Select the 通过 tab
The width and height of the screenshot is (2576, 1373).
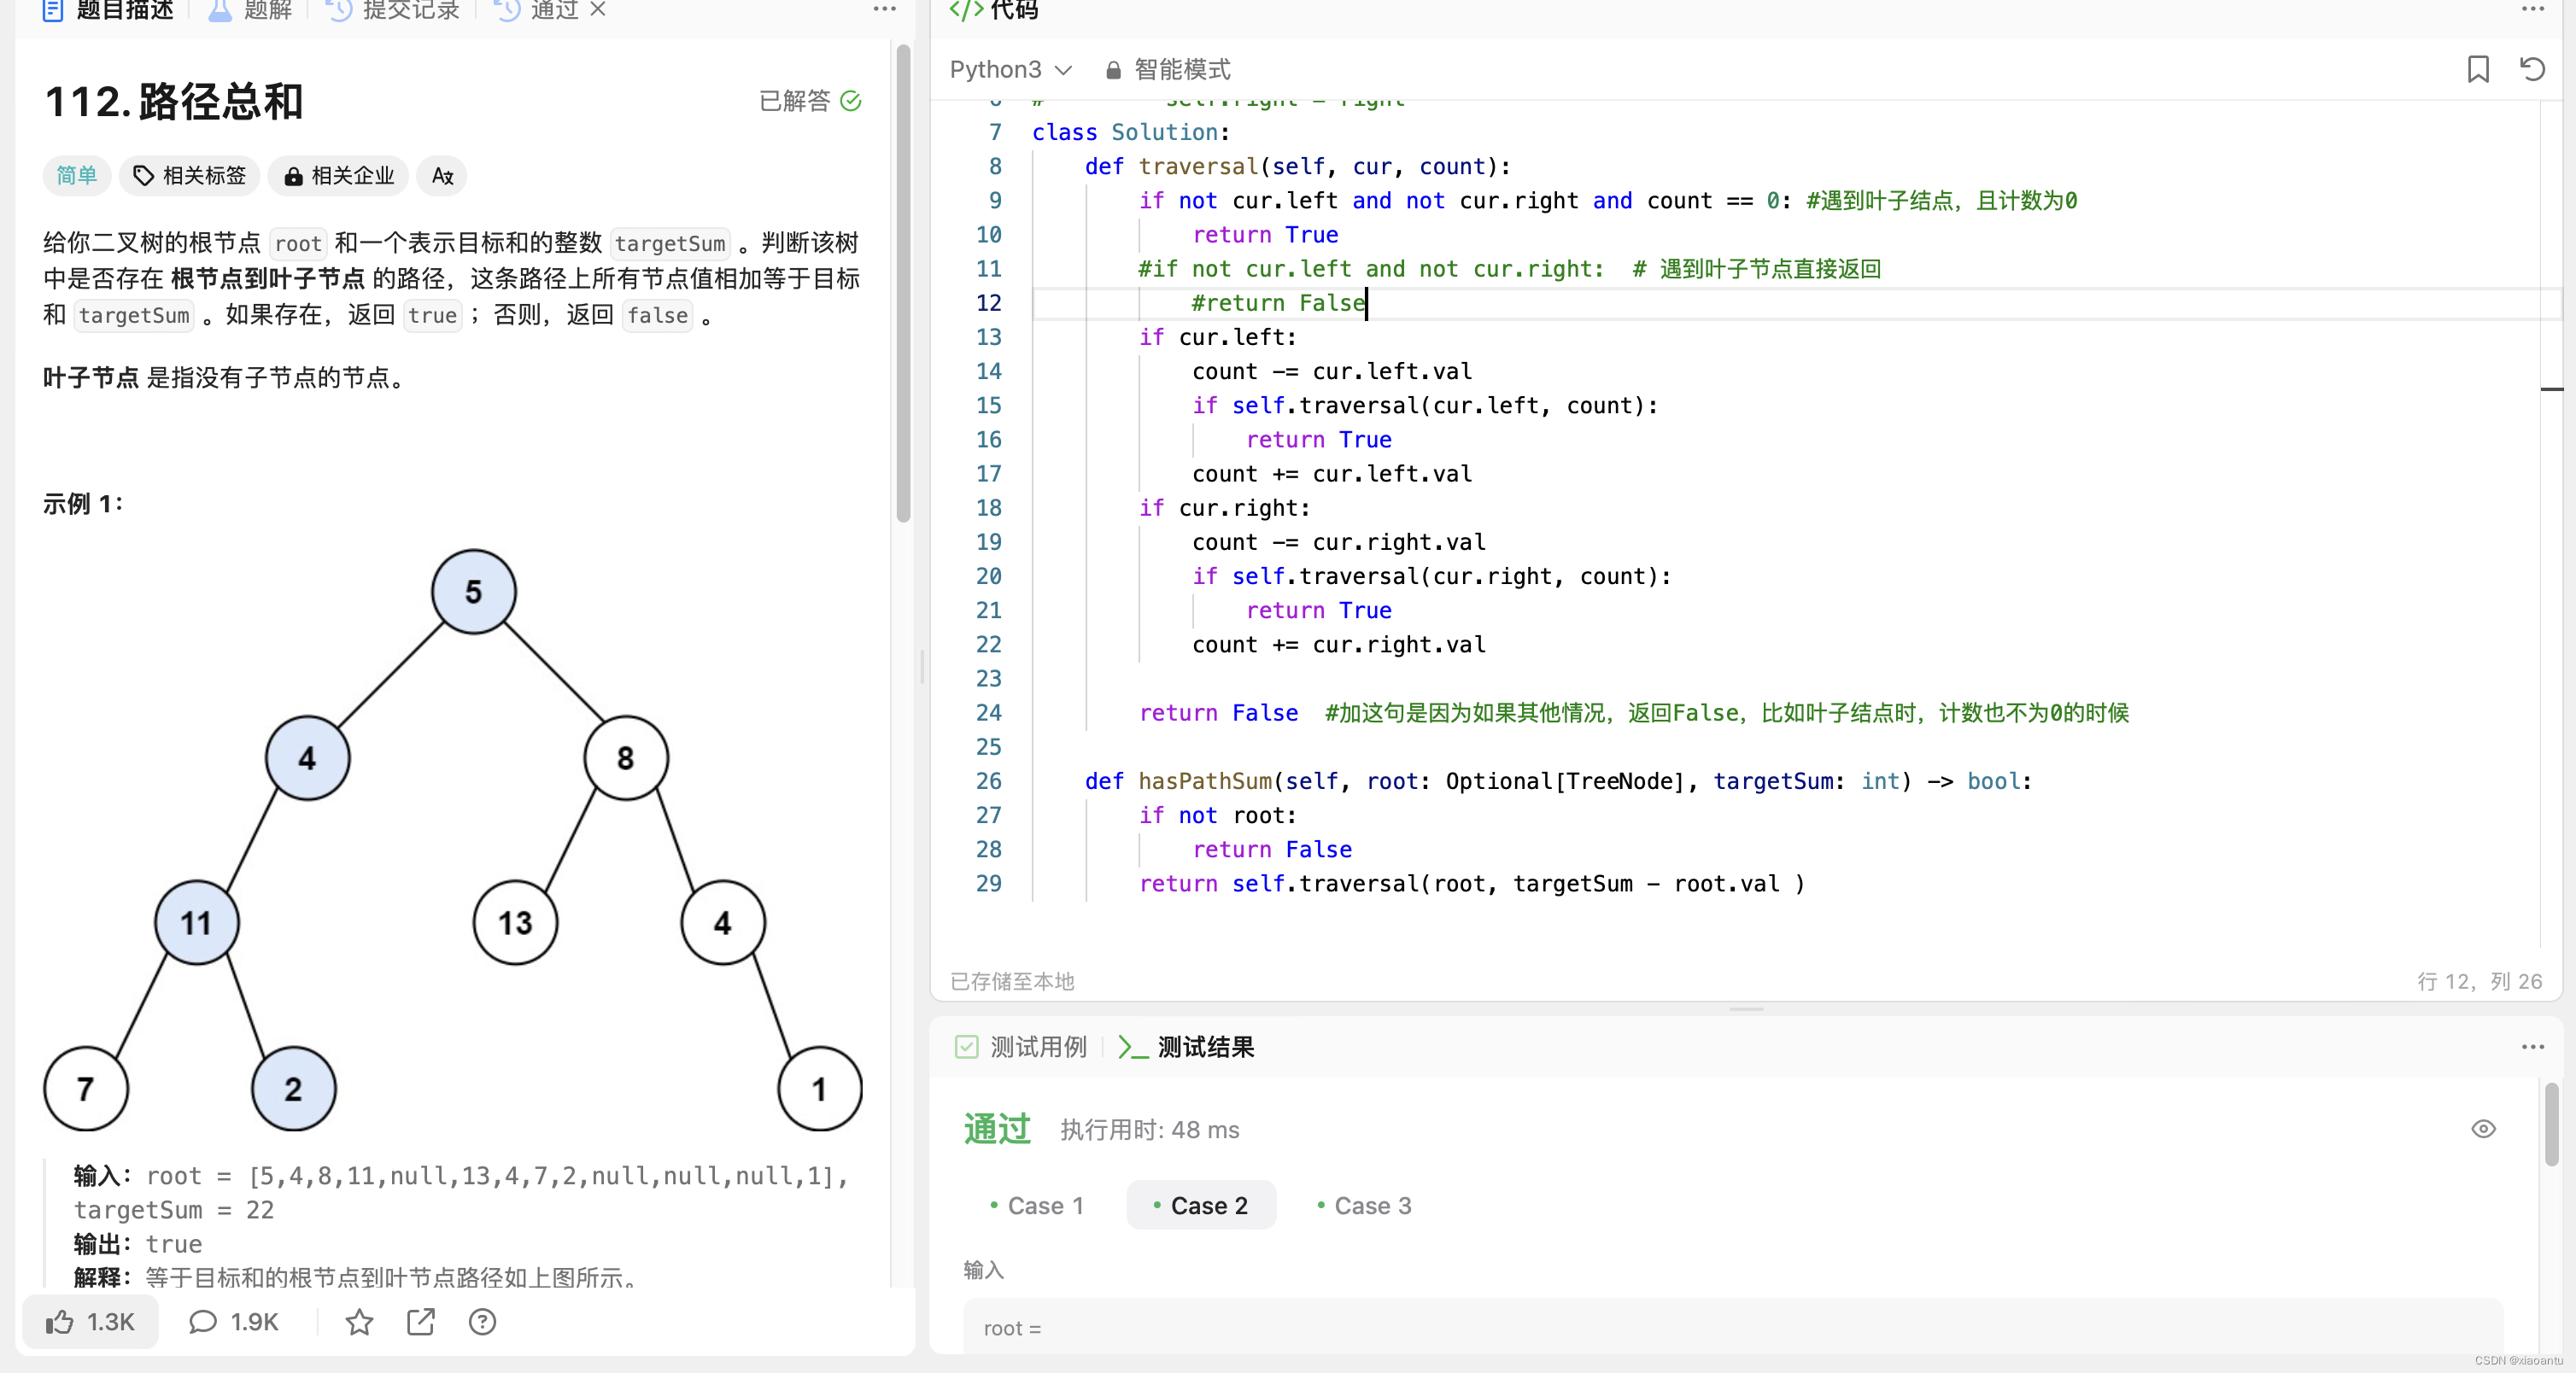pos(538,10)
